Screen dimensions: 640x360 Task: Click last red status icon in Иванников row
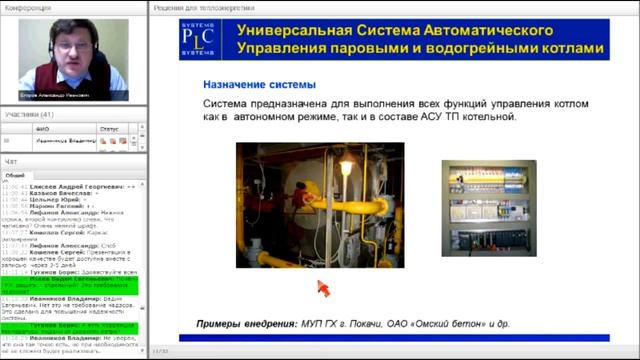[x=123, y=141]
